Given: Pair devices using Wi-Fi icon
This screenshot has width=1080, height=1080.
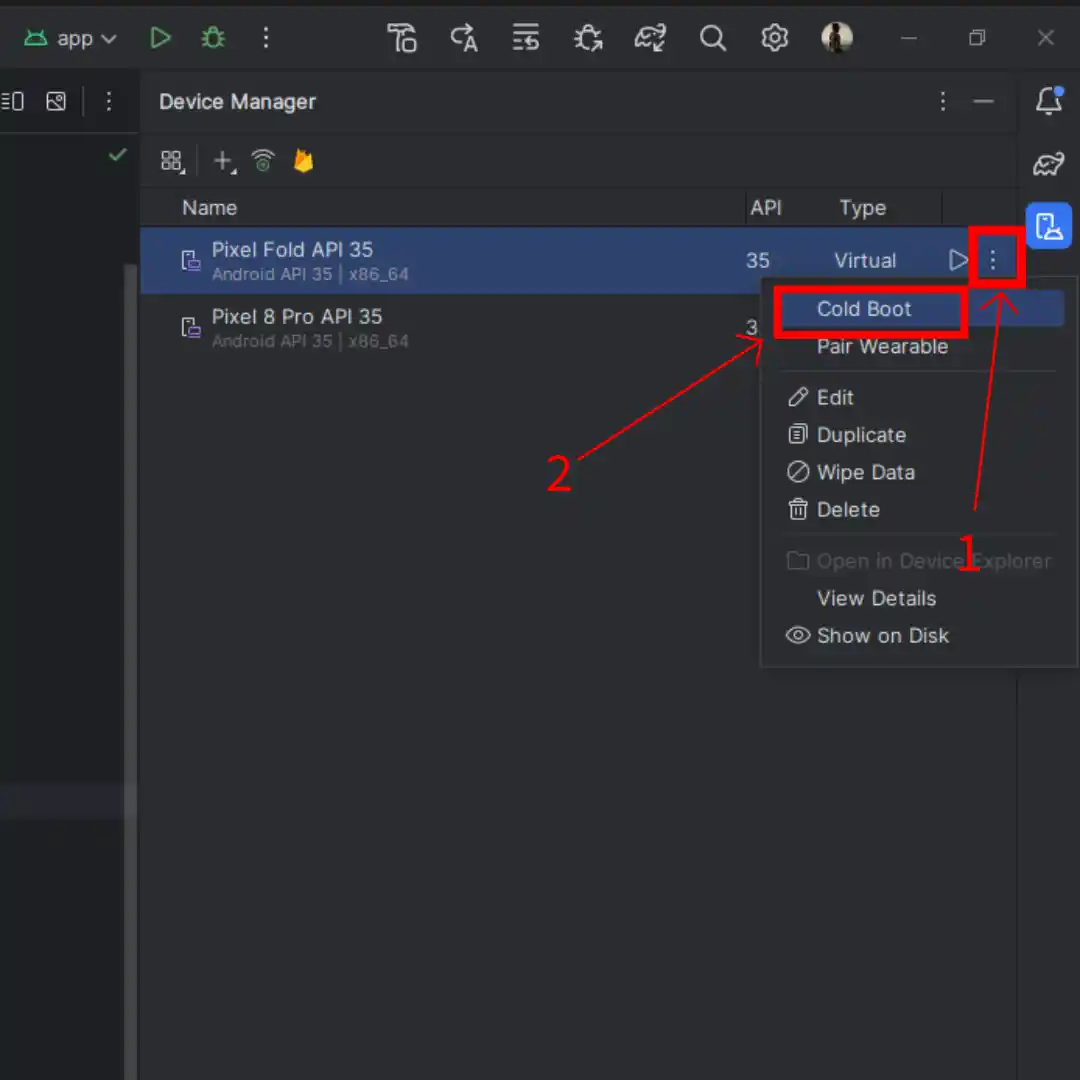Looking at the screenshot, I should pos(263,161).
